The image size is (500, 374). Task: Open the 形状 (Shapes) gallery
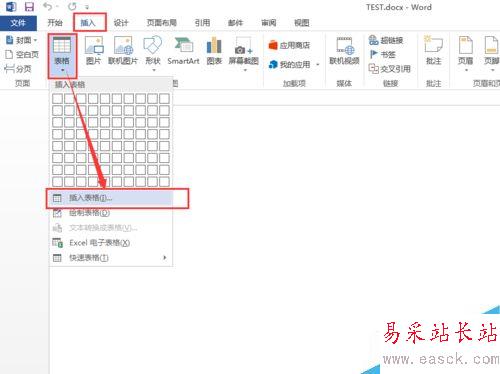tap(153, 53)
